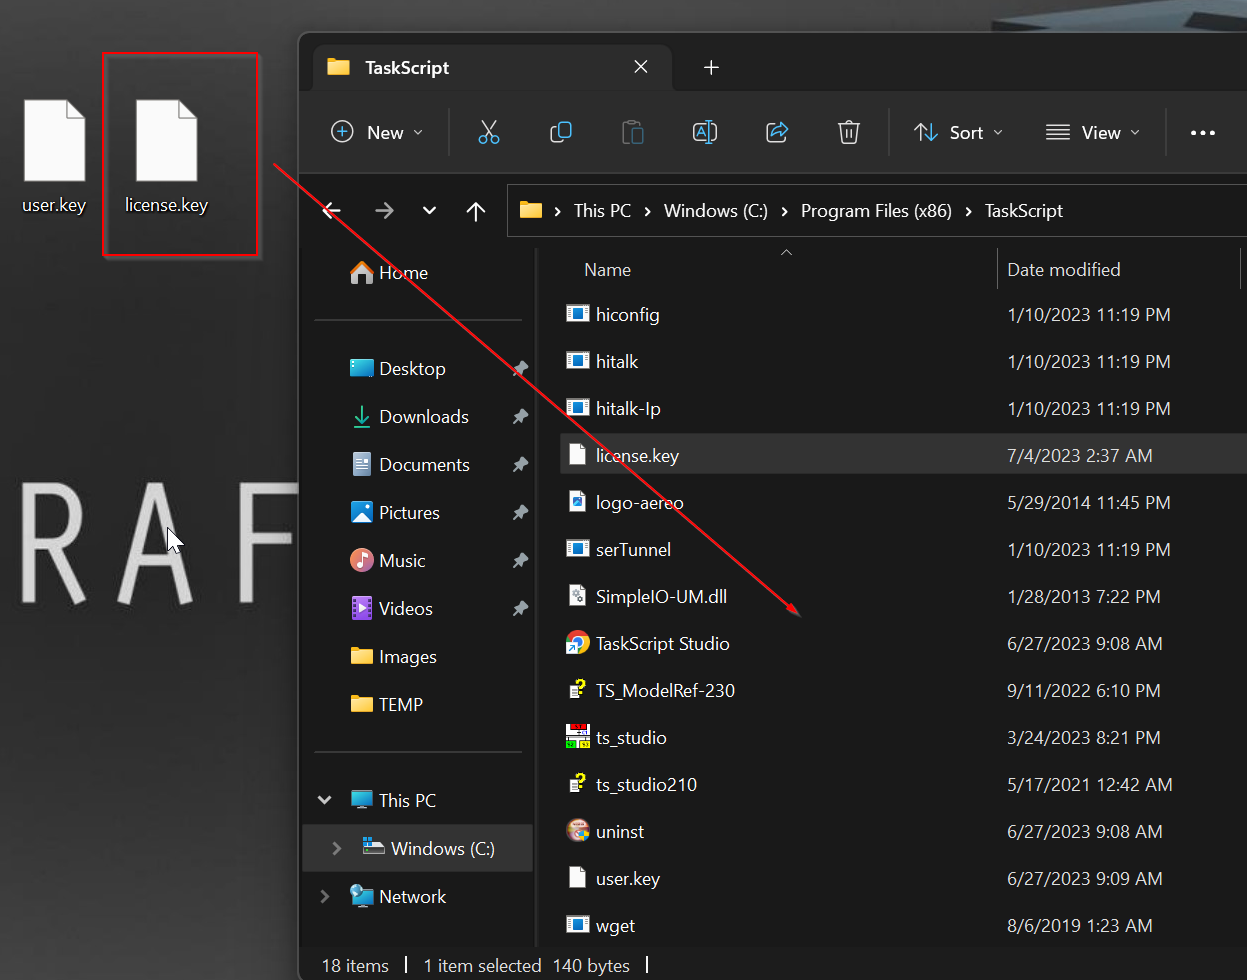Sort by the Name column header

click(607, 269)
